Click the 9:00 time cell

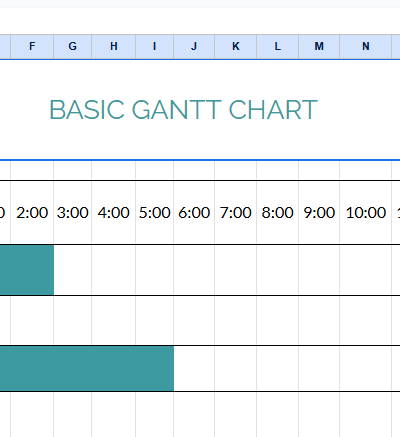319,213
